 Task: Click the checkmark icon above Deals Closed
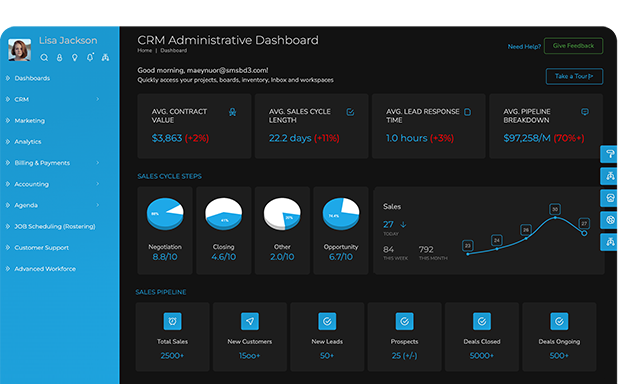tap(482, 321)
